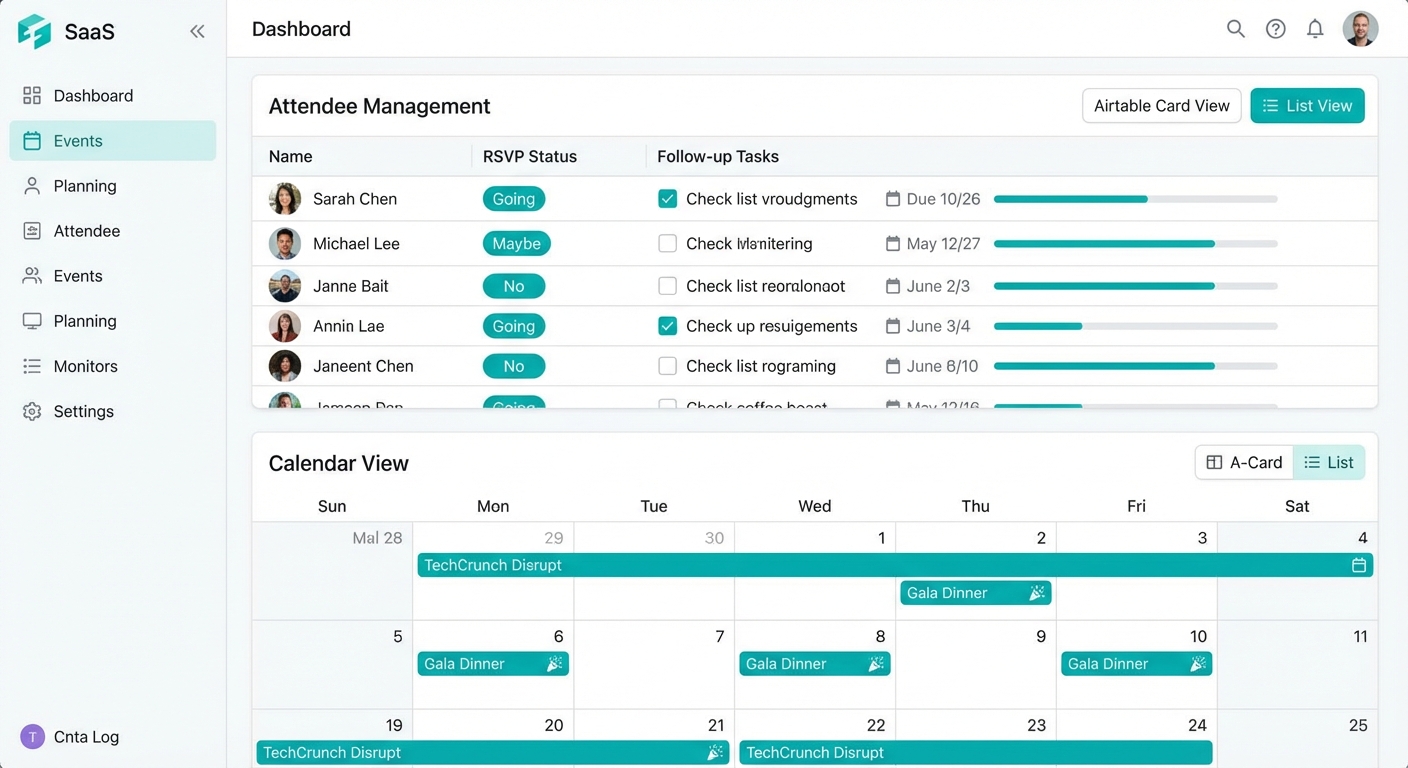Uncheck Sarah Chen's follow-up task checkbox

[x=667, y=199]
